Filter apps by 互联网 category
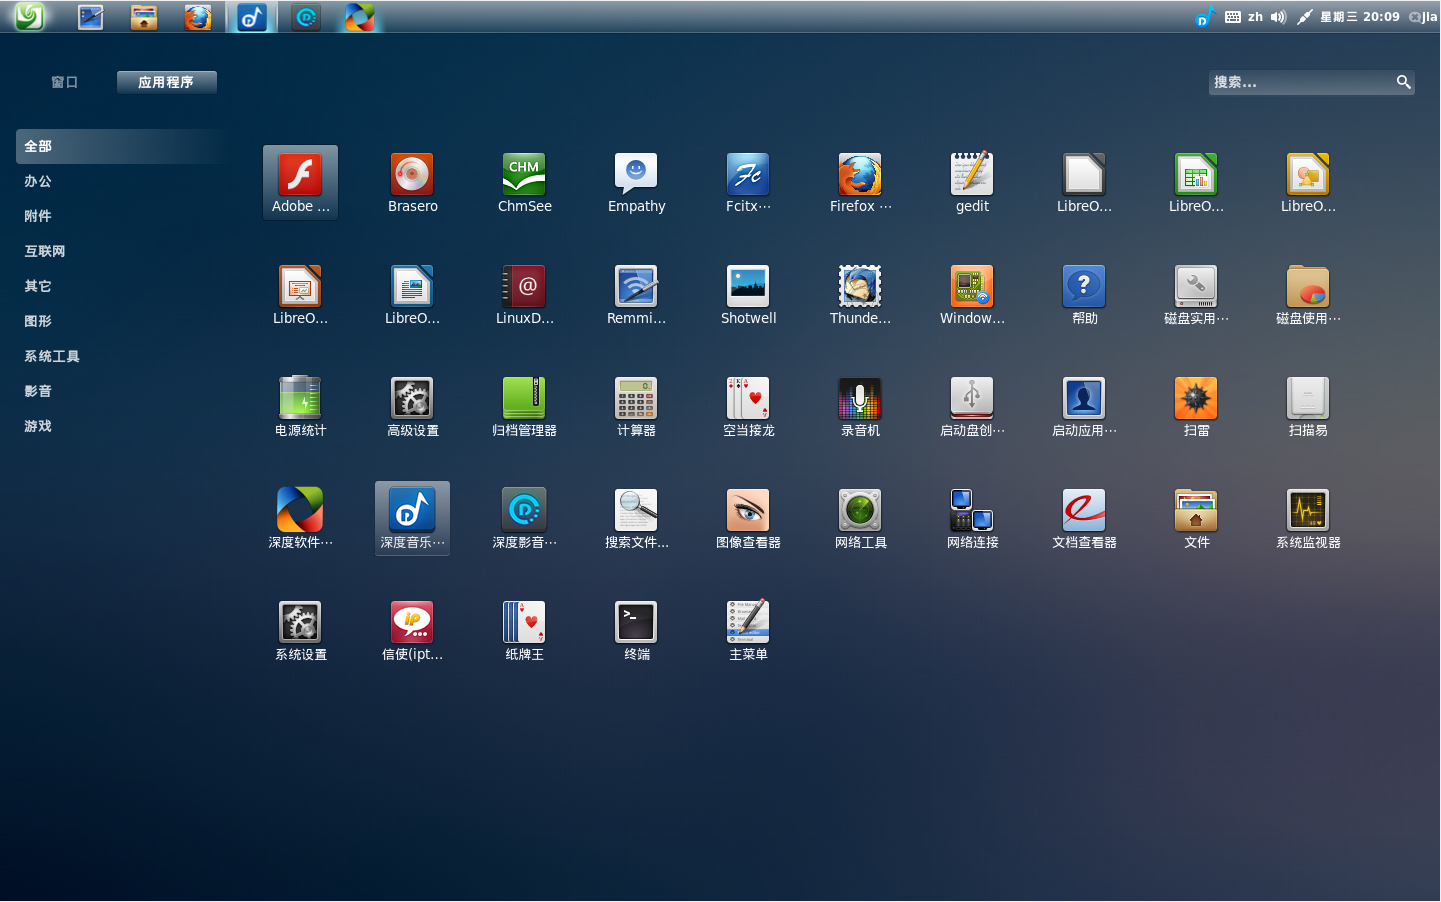This screenshot has height=902, width=1441. tap(45, 251)
